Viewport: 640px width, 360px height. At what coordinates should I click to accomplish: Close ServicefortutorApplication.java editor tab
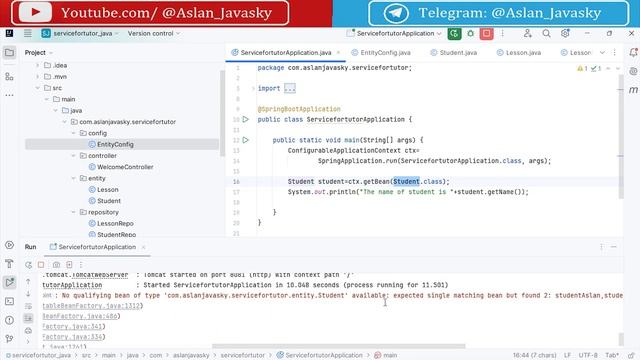pos(338,53)
